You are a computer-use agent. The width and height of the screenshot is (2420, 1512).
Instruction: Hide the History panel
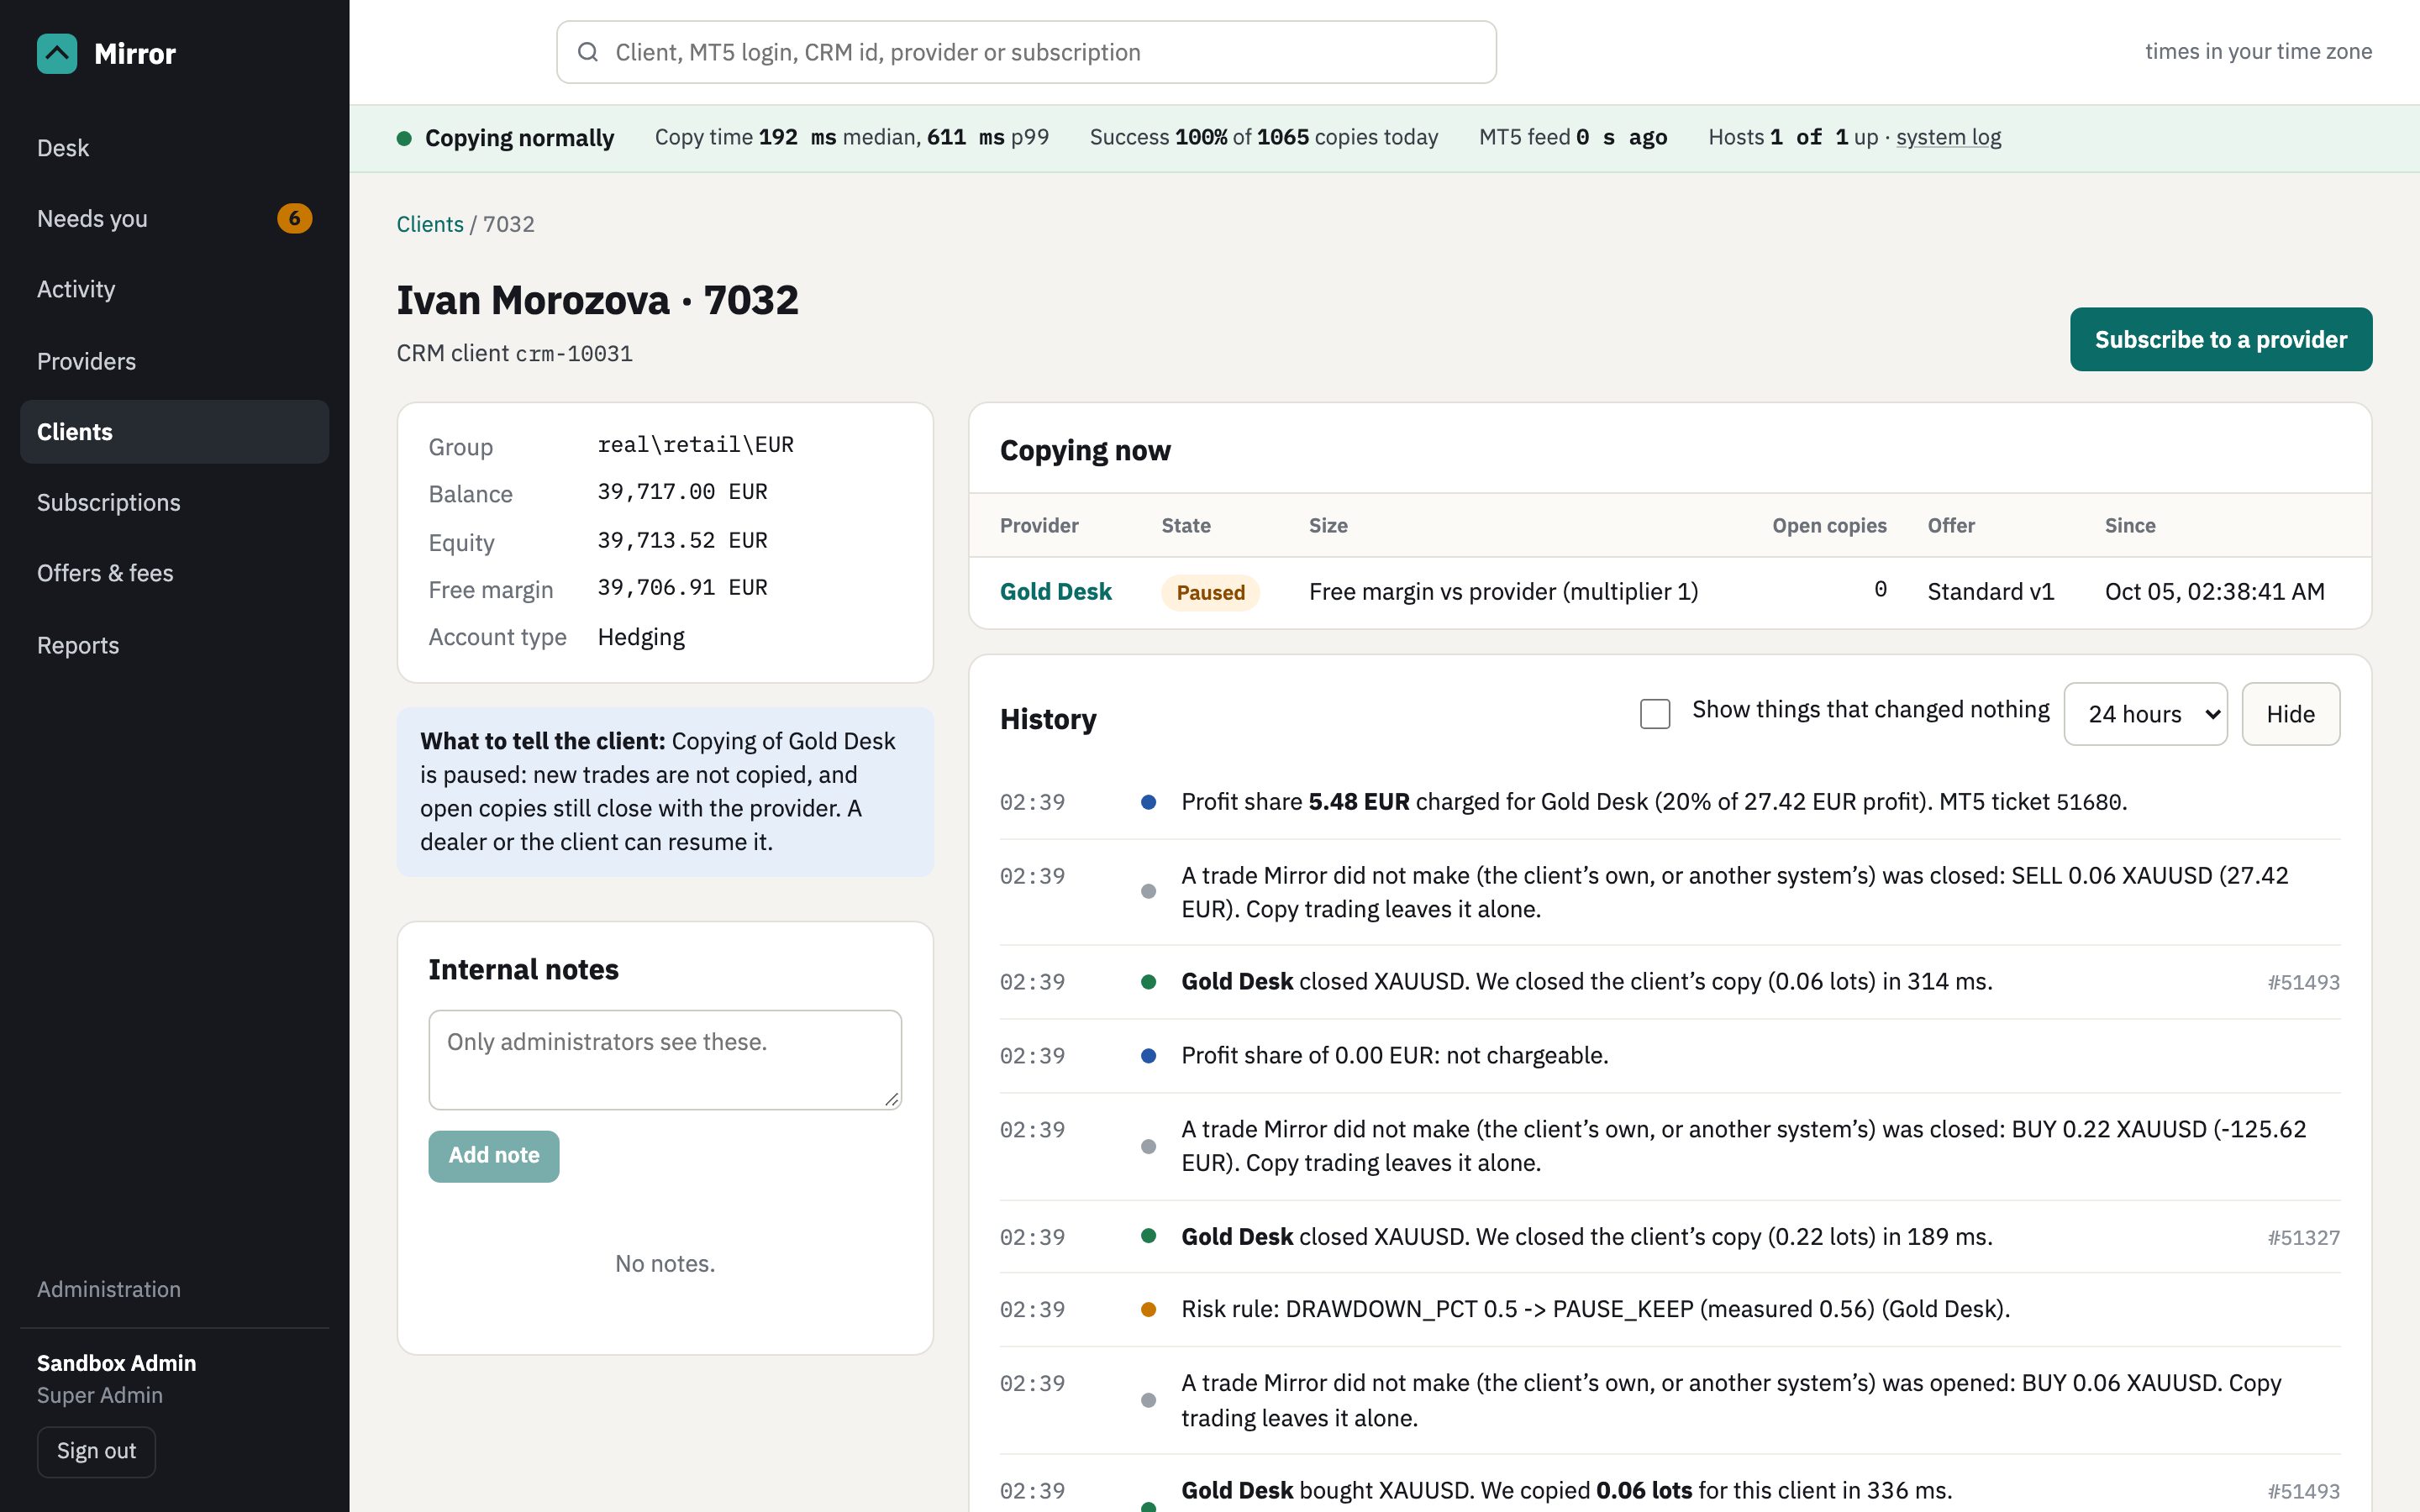point(2290,714)
